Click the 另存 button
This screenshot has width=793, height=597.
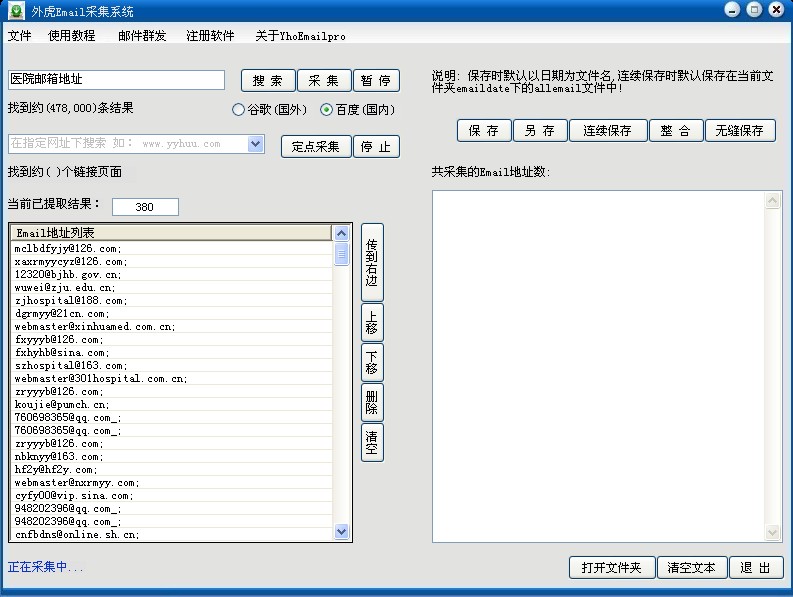coord(540,131)
